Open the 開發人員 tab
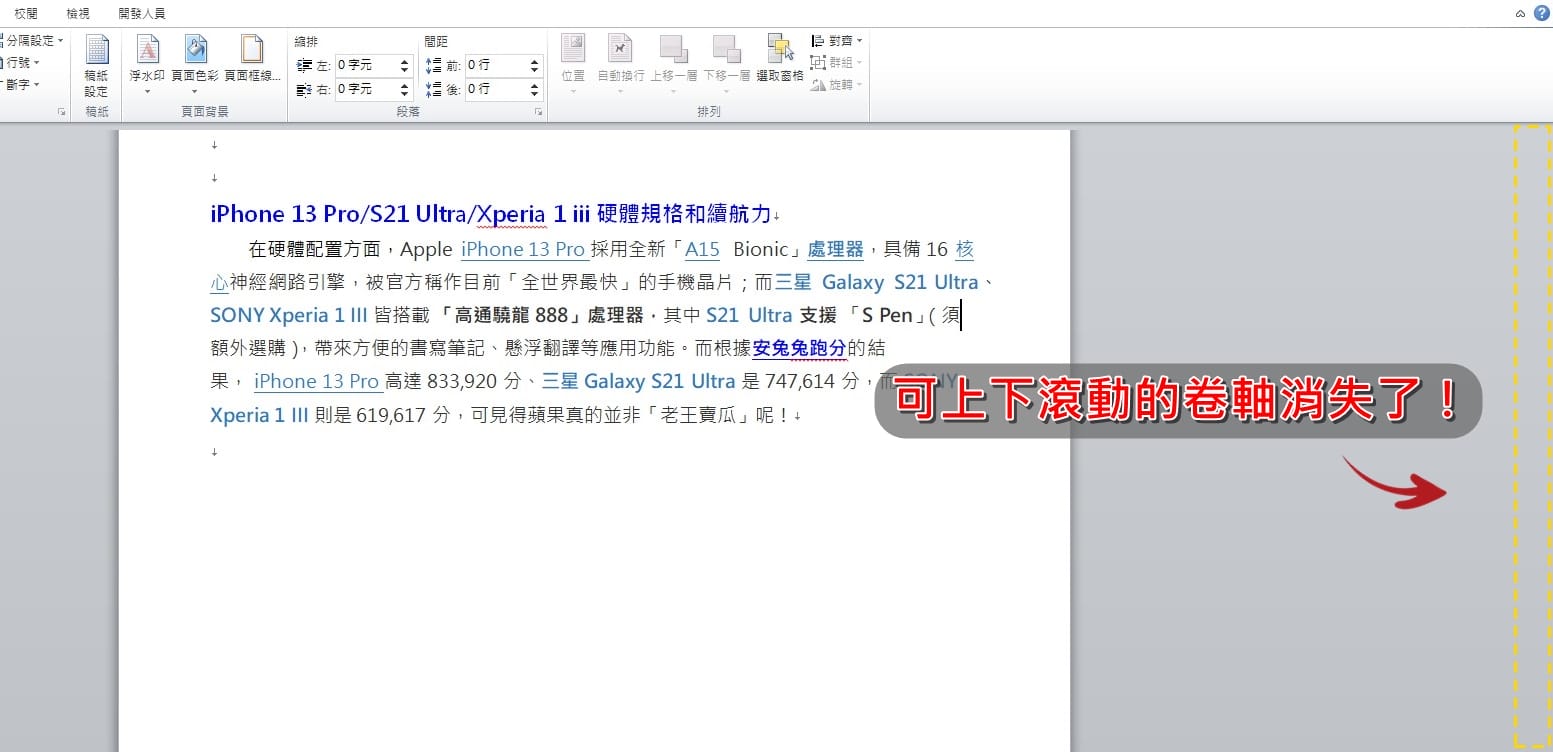Viewport: 1553px width, 752px height. point(141,14)
